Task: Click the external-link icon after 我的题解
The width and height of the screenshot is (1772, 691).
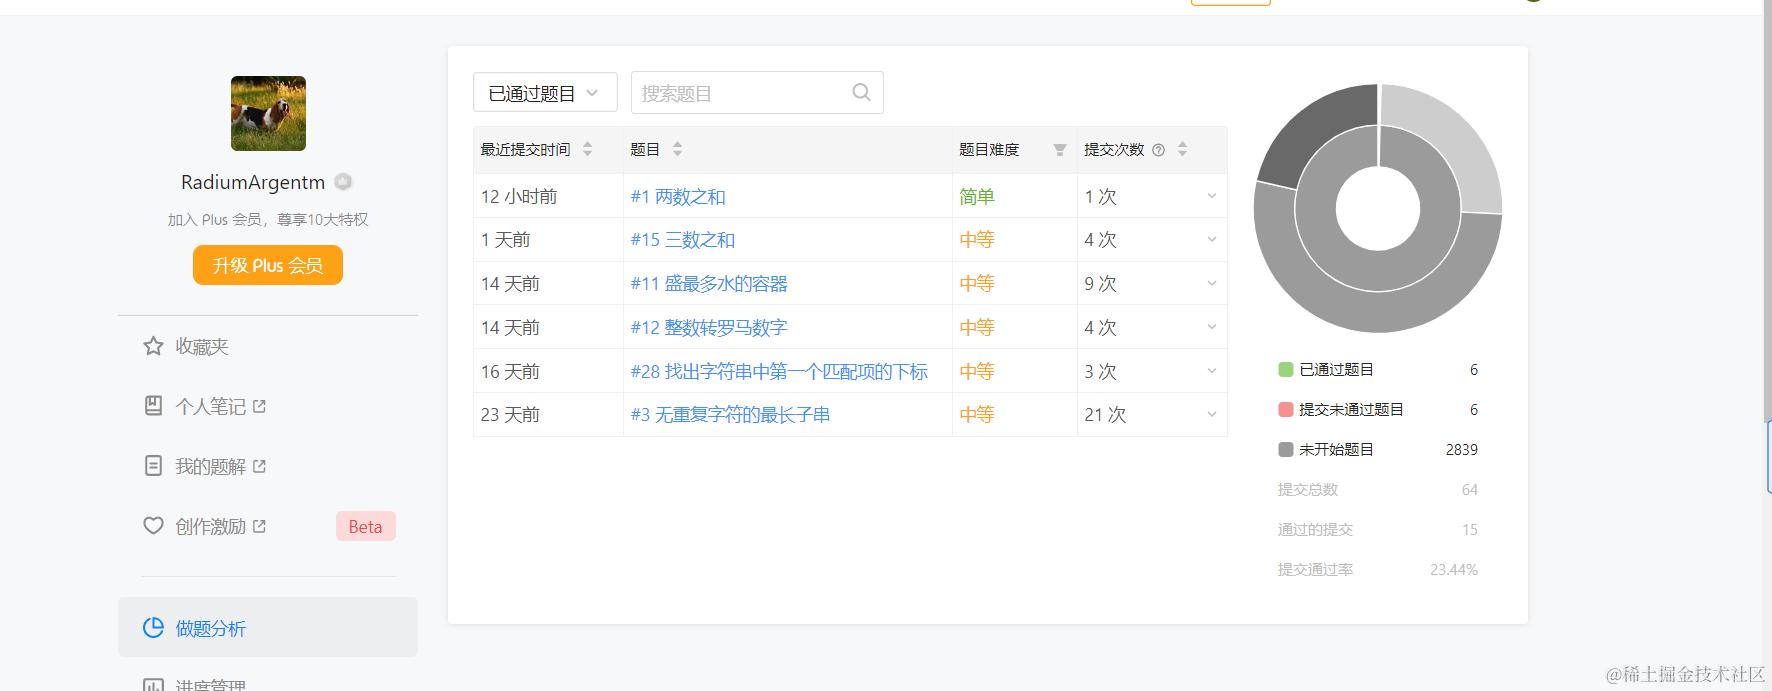Action: [x=259, y=466]
